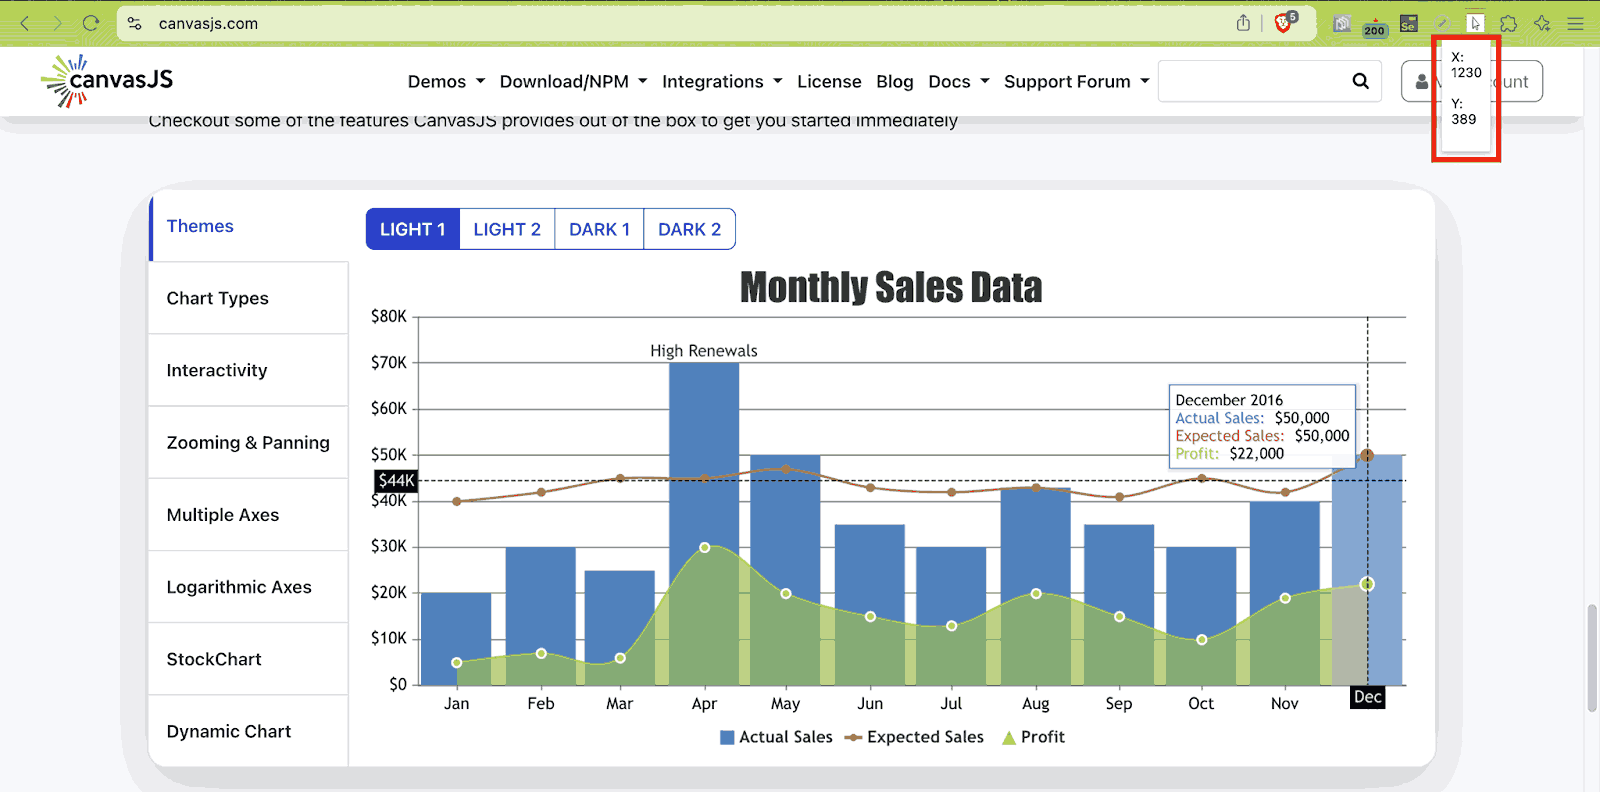Toggle Expected Sales series in legend
Image resolution: width=1600 pixels, height=792 pixels.
[x=914, y=737]
